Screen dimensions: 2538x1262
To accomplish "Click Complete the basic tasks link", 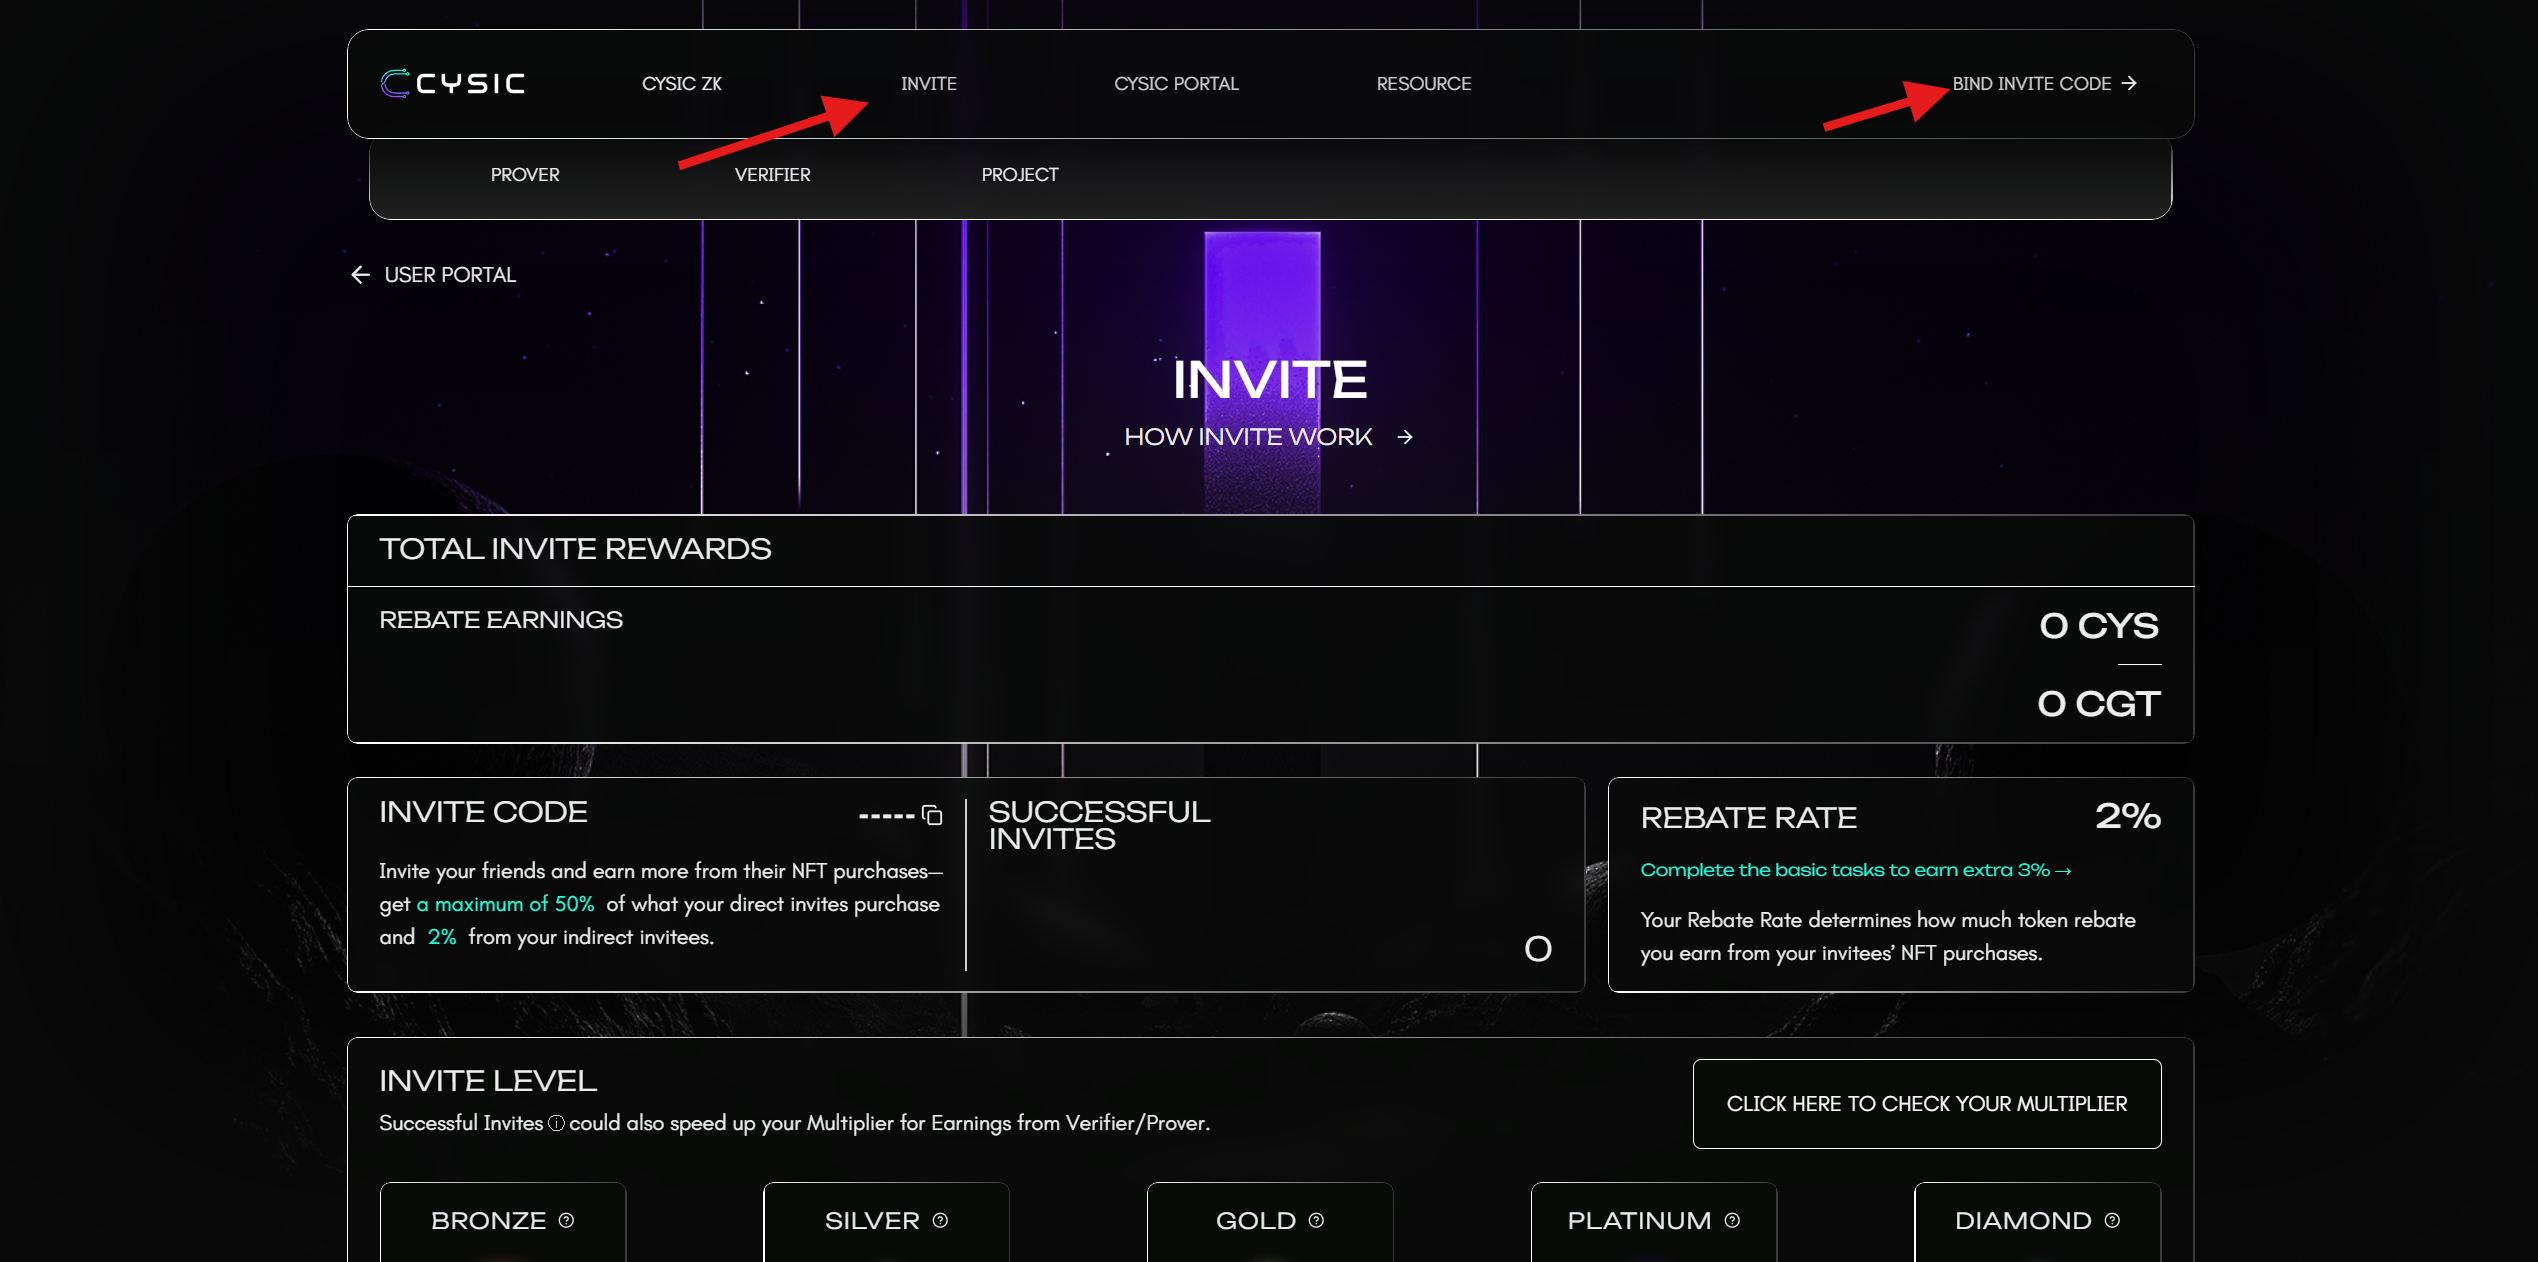I will [x=1856, y=870].
